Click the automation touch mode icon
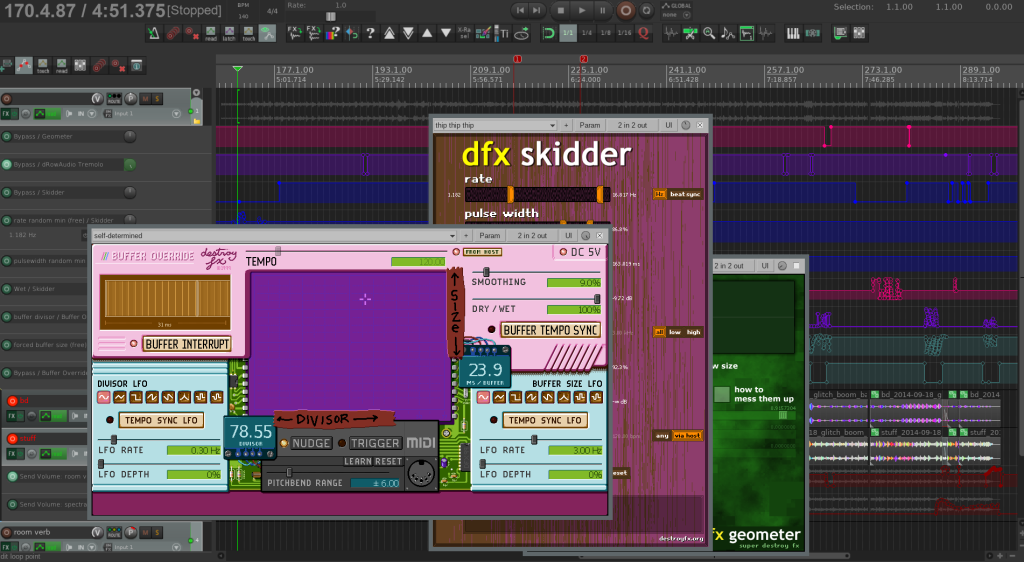 coord(248,33)
